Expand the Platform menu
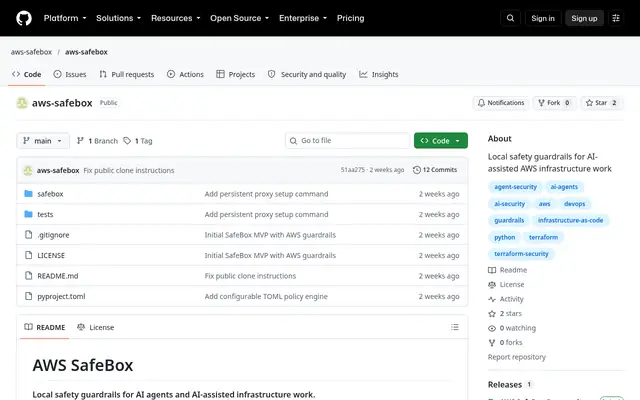This screenshot has width=640, height=400. click(65, 18)
